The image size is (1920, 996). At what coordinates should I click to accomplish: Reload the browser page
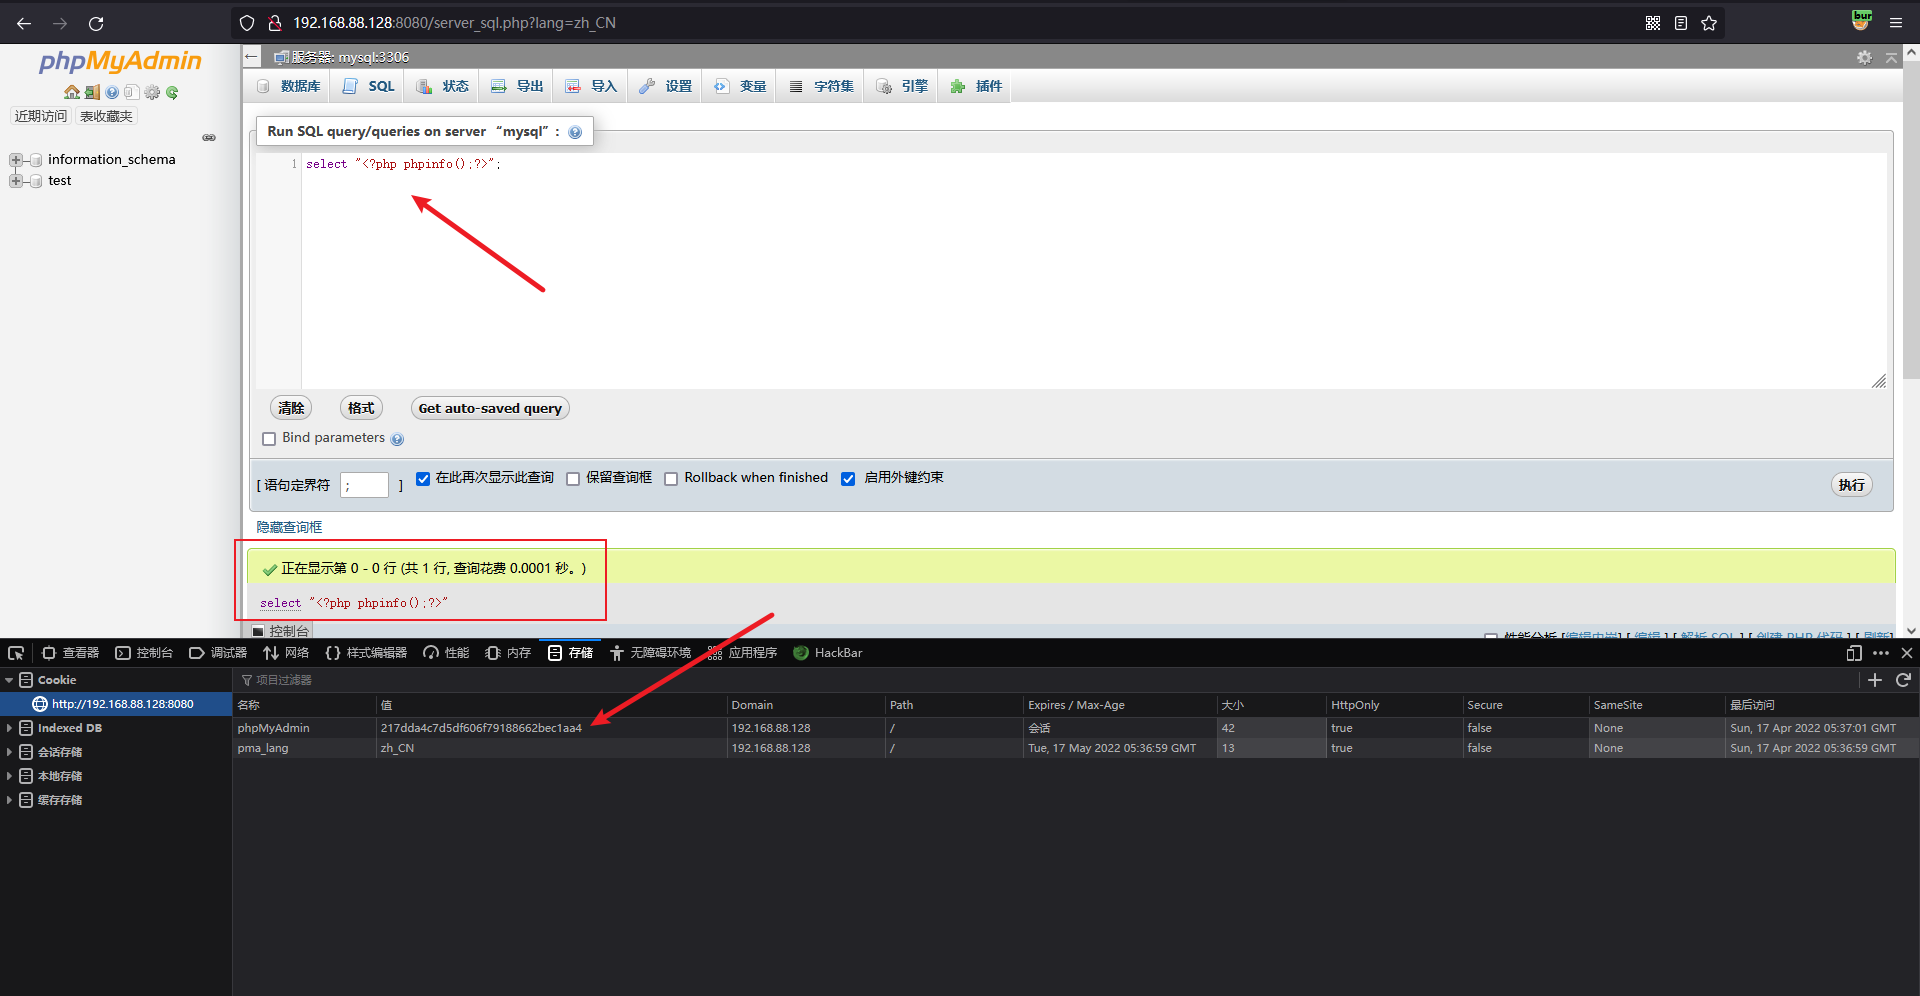96,23
